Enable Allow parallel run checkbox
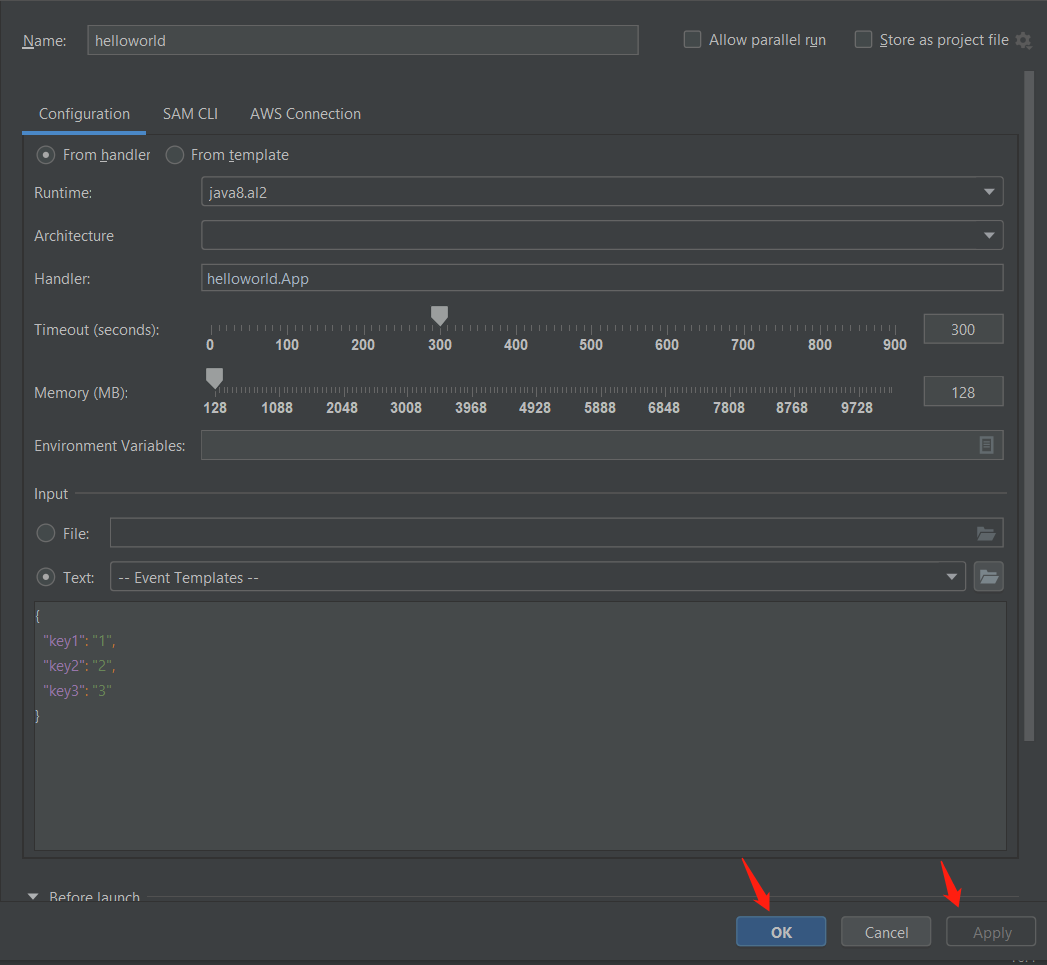Viewport: 1047px width, 965px height. [692, 40]
